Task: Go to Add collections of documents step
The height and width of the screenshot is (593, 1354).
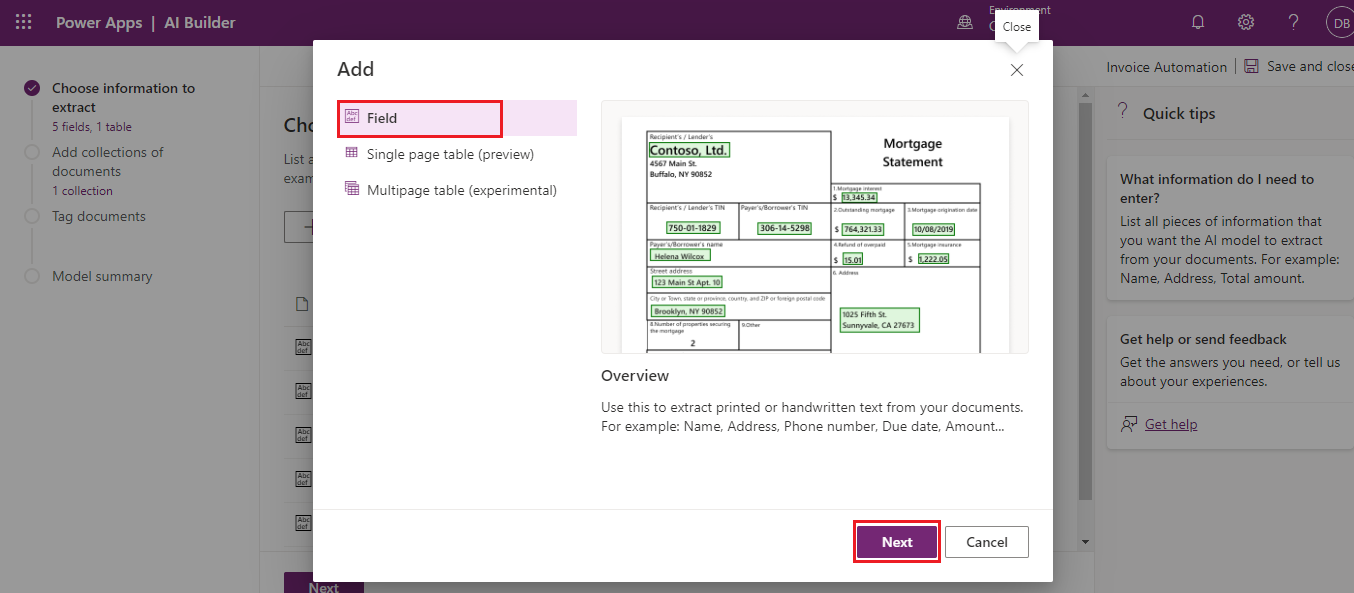Action: tap(108, 162)
